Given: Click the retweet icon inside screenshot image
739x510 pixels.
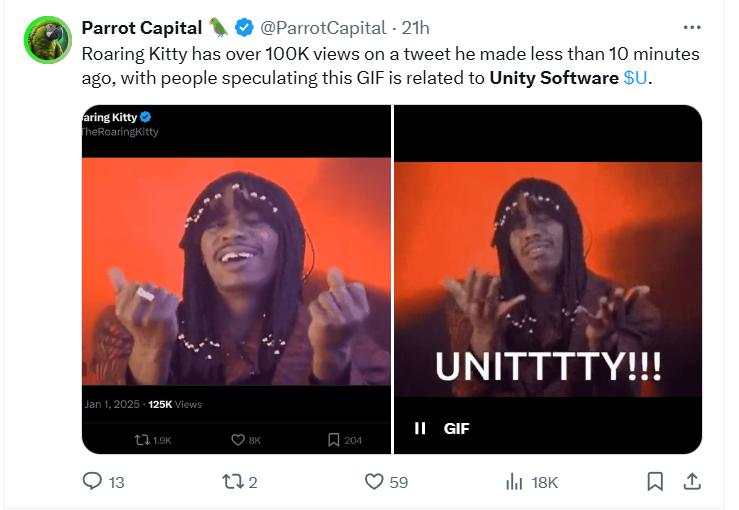Looking at the screenshot, I should click(x=141, y=440).
